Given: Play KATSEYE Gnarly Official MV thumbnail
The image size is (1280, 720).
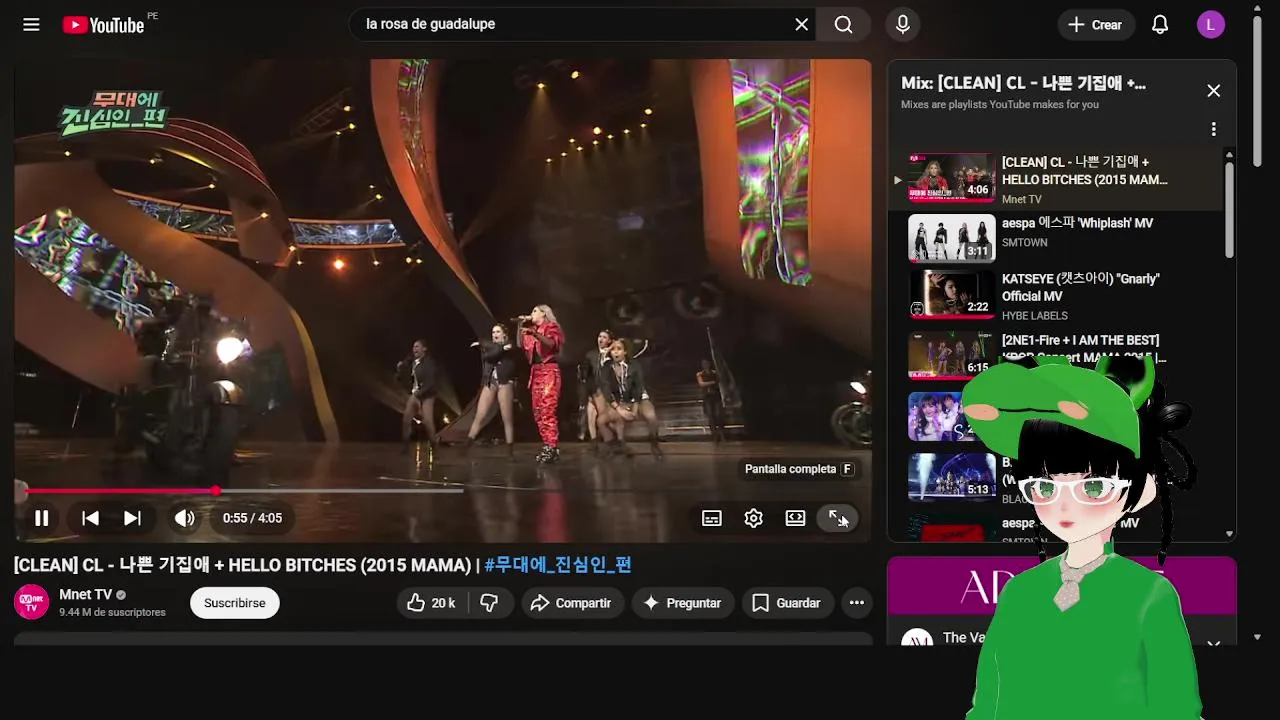Looking at the screenshot, I should [x=952, y=294].
